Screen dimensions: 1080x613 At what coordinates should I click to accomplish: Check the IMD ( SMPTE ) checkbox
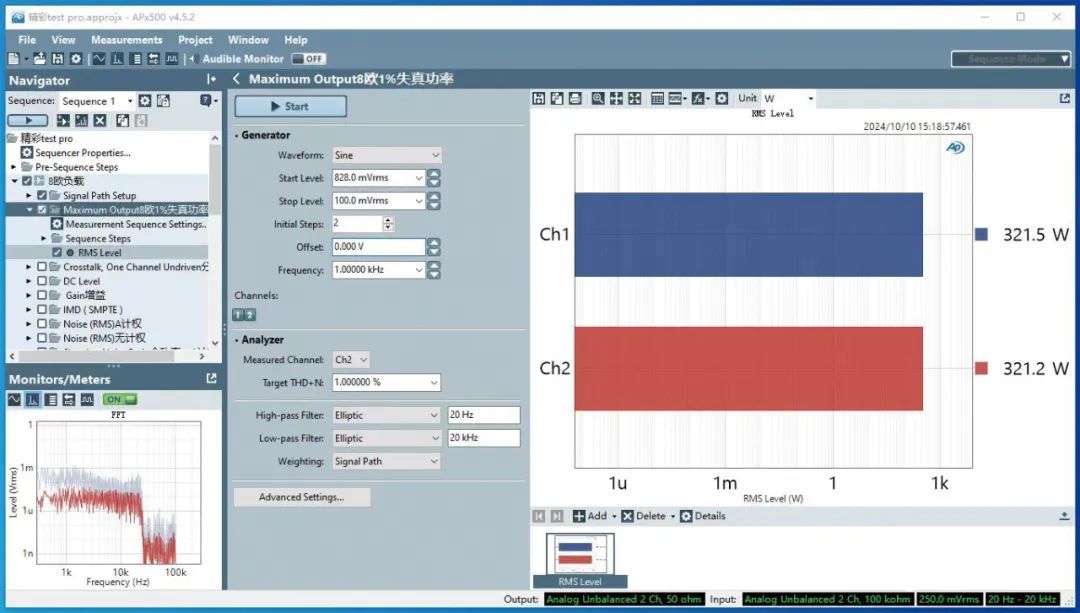42,310
